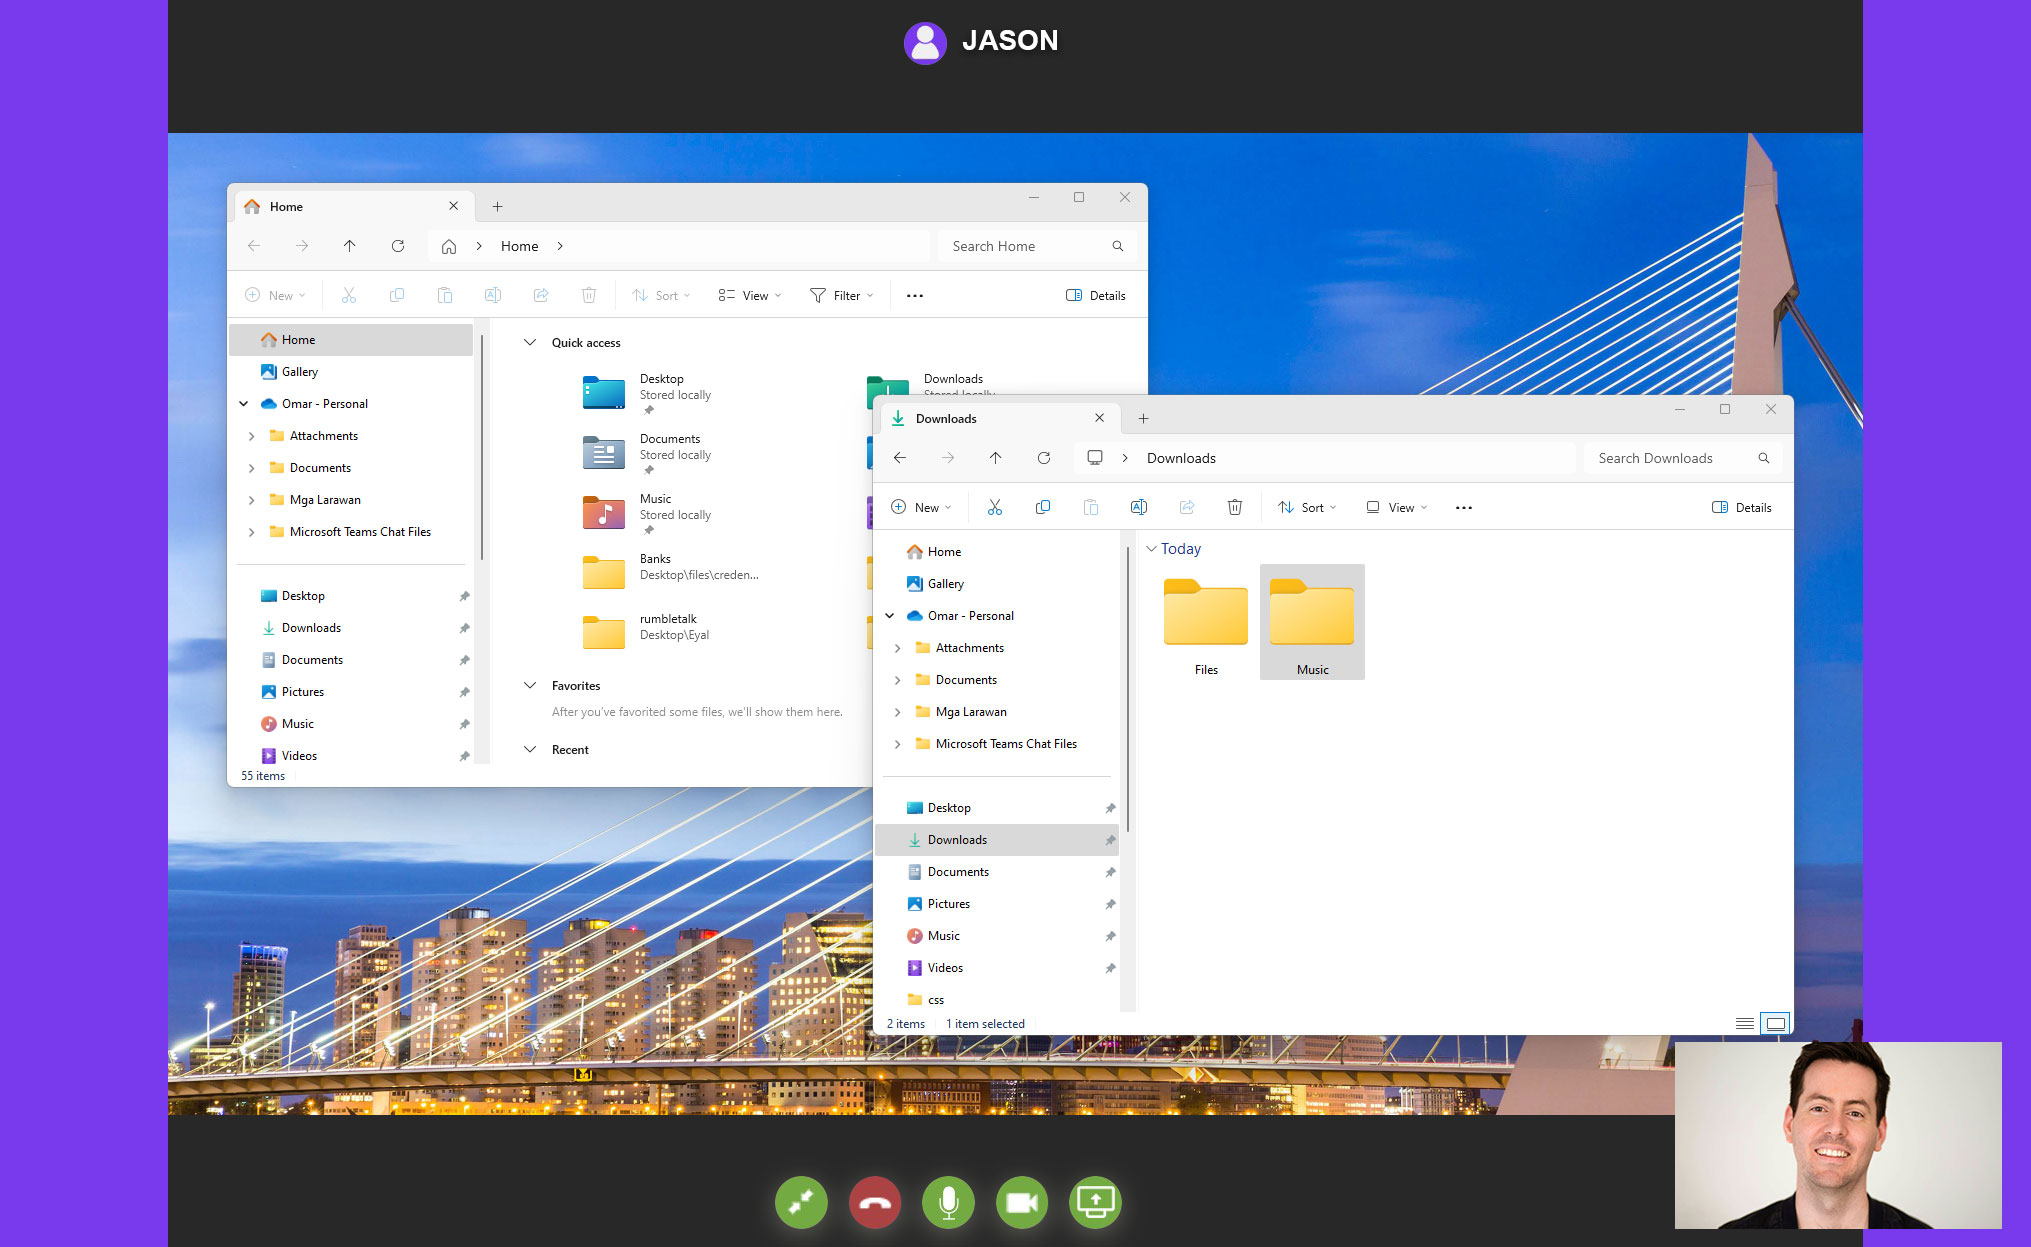
Task: Add new tab in Downloads window
Action: tap(1143, 419)
